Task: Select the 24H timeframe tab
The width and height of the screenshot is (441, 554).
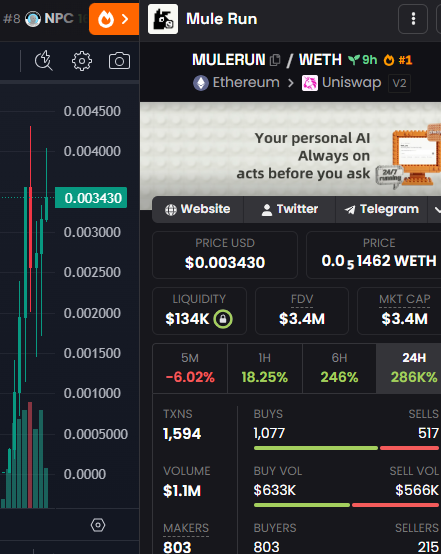Action: pyautogui.click(x=410, y=368)
